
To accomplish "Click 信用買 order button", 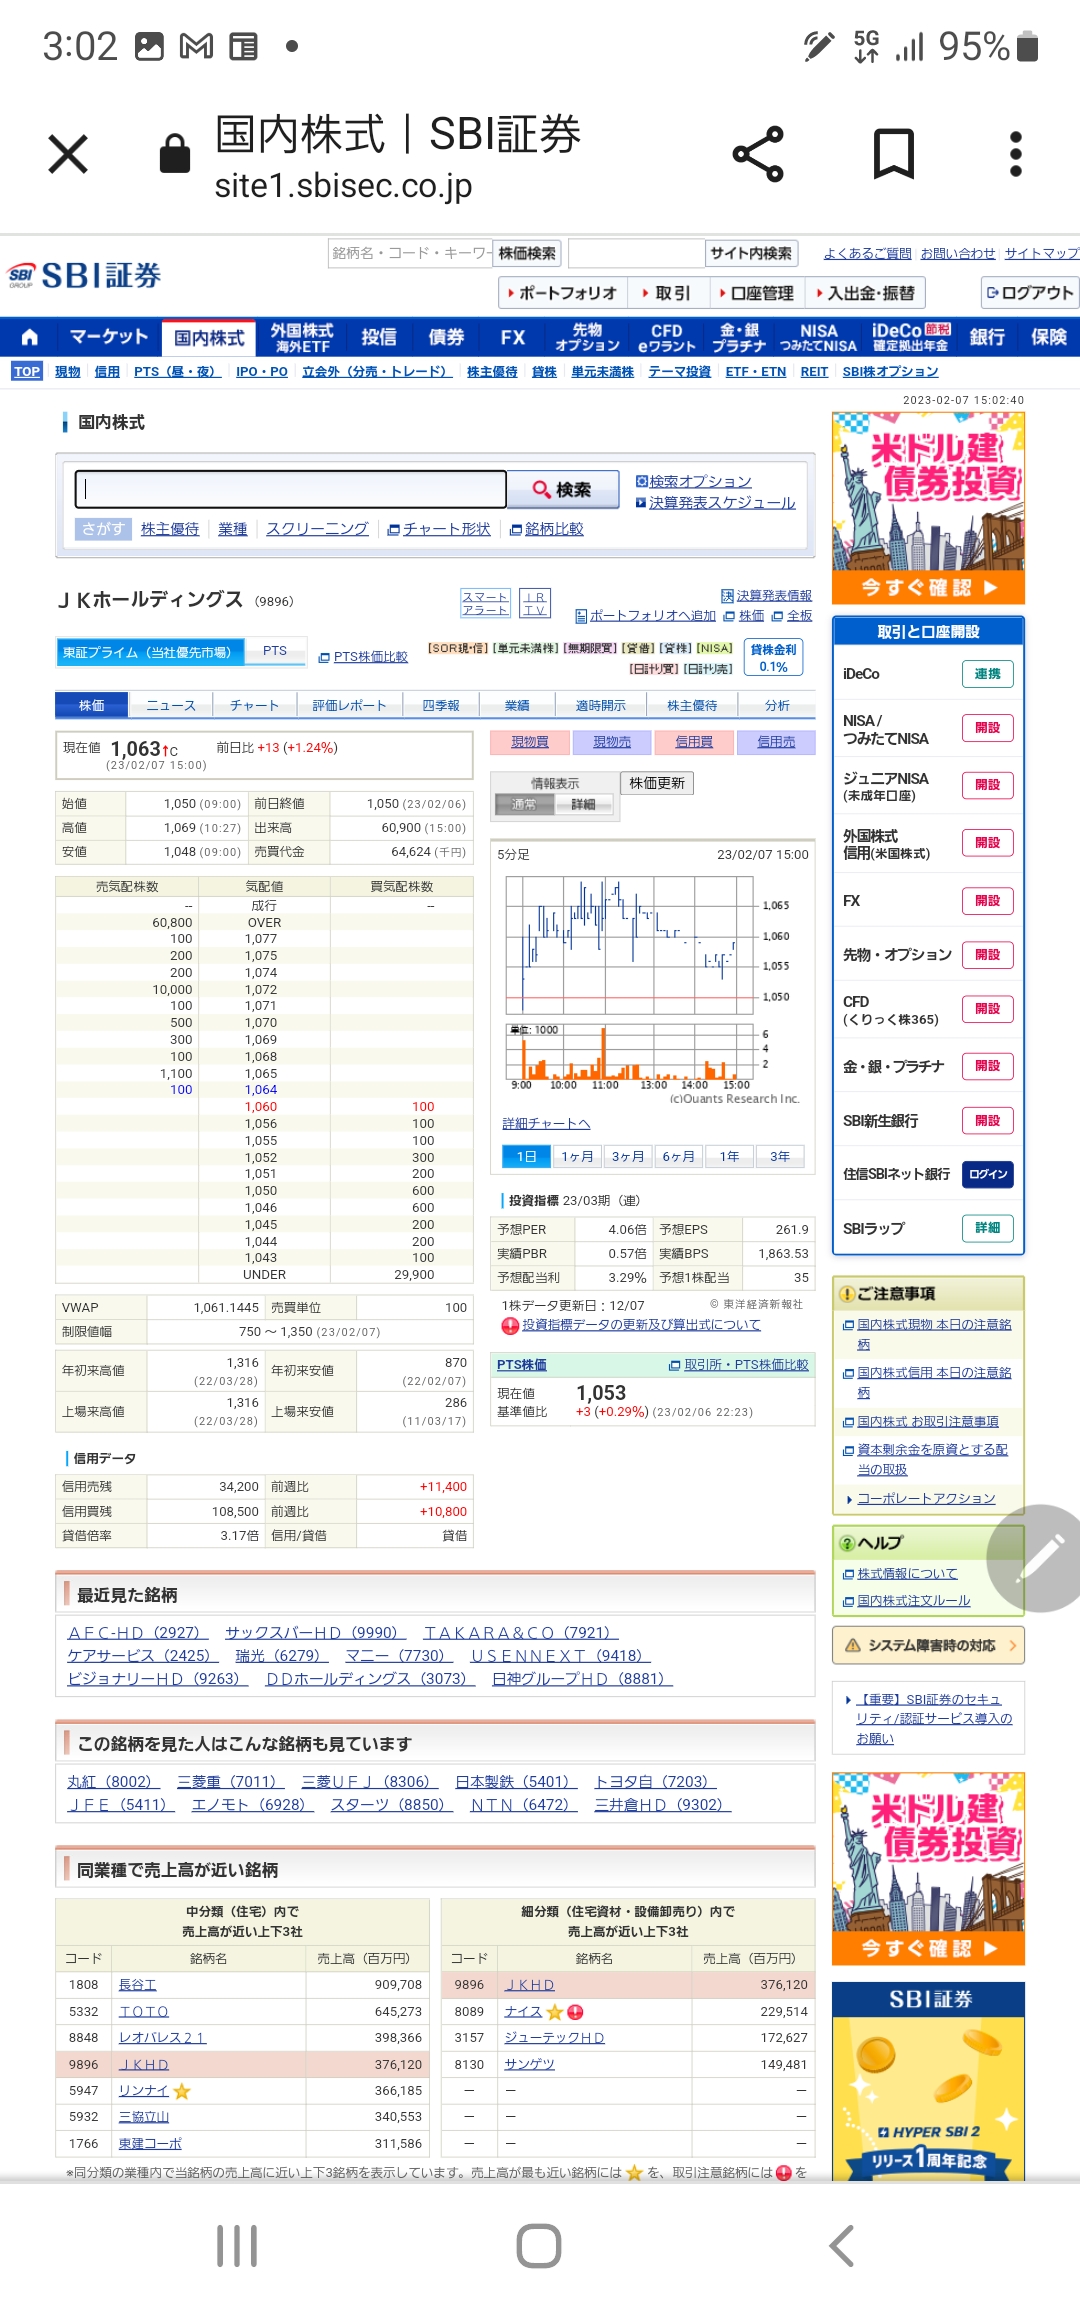I will [x=694, y=742].
